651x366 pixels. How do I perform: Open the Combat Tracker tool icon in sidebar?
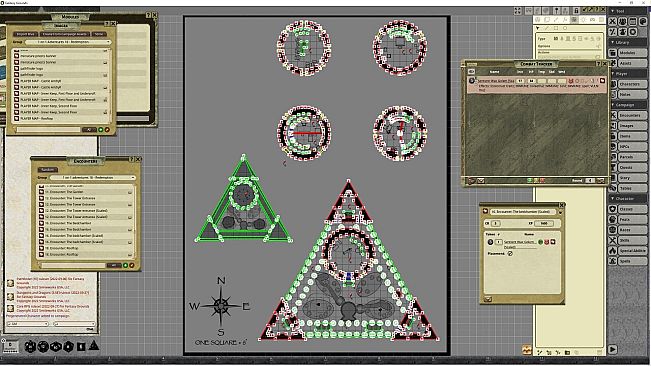pos(613,22)
